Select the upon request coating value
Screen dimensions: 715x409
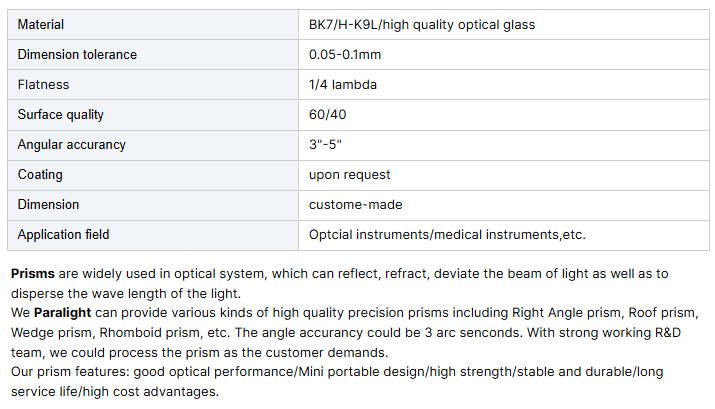point(349,175)
